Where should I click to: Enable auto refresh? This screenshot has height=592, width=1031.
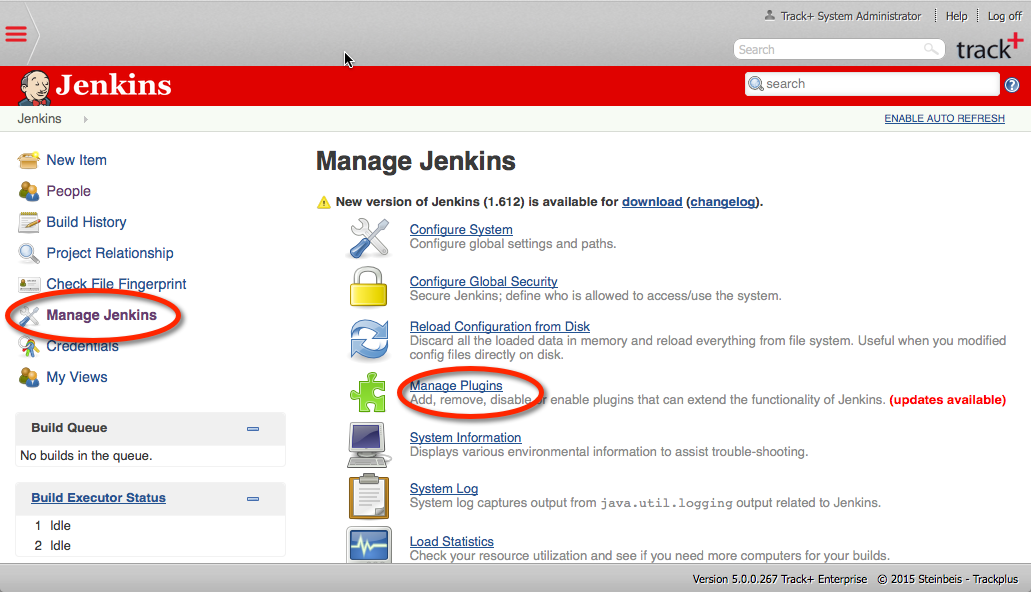pyautogui.click(x=943, y=118)
